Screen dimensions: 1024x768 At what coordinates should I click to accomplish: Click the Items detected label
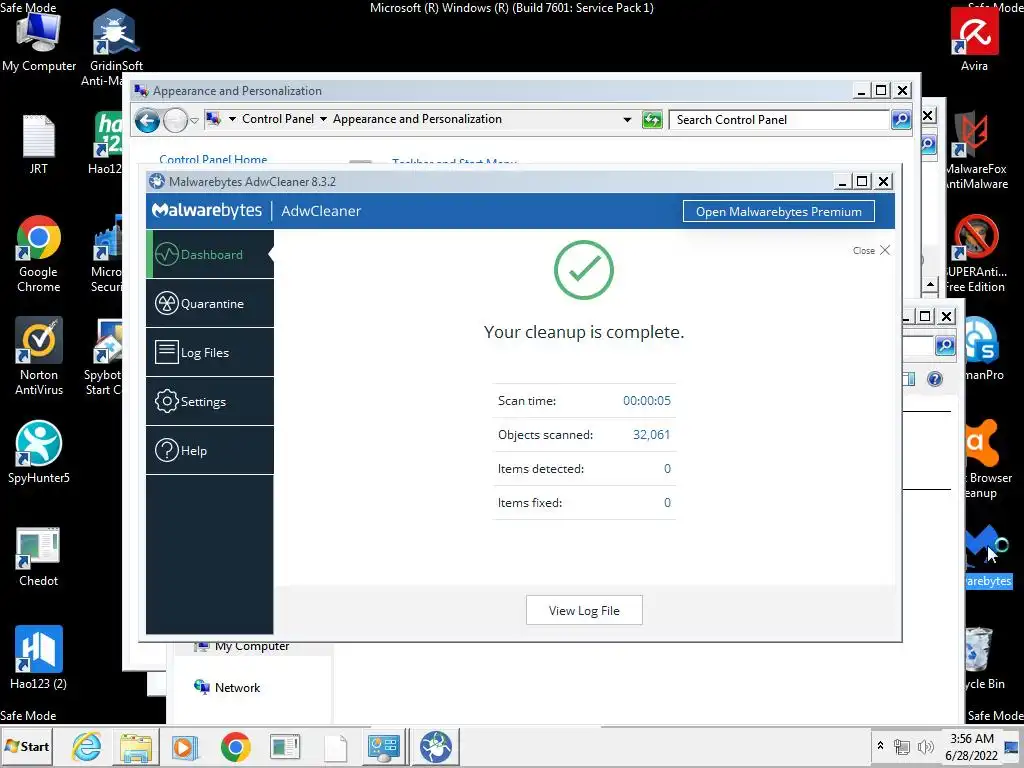point(541,468)
